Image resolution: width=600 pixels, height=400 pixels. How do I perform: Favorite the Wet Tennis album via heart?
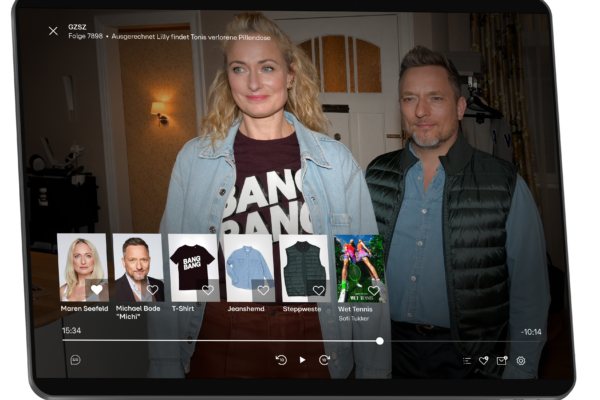click(x=373, y=290)
